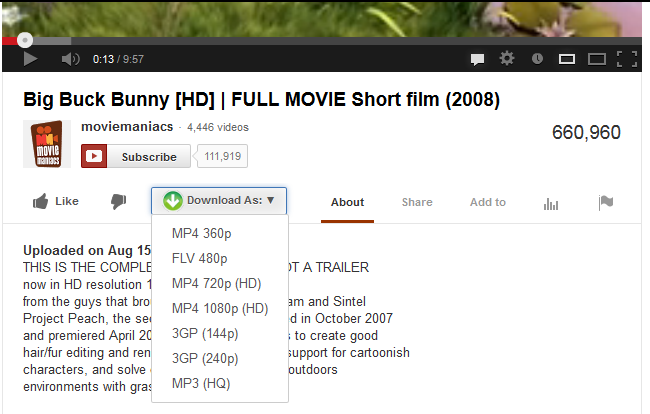Toggle the Download As dropdown

click(219, 201)
